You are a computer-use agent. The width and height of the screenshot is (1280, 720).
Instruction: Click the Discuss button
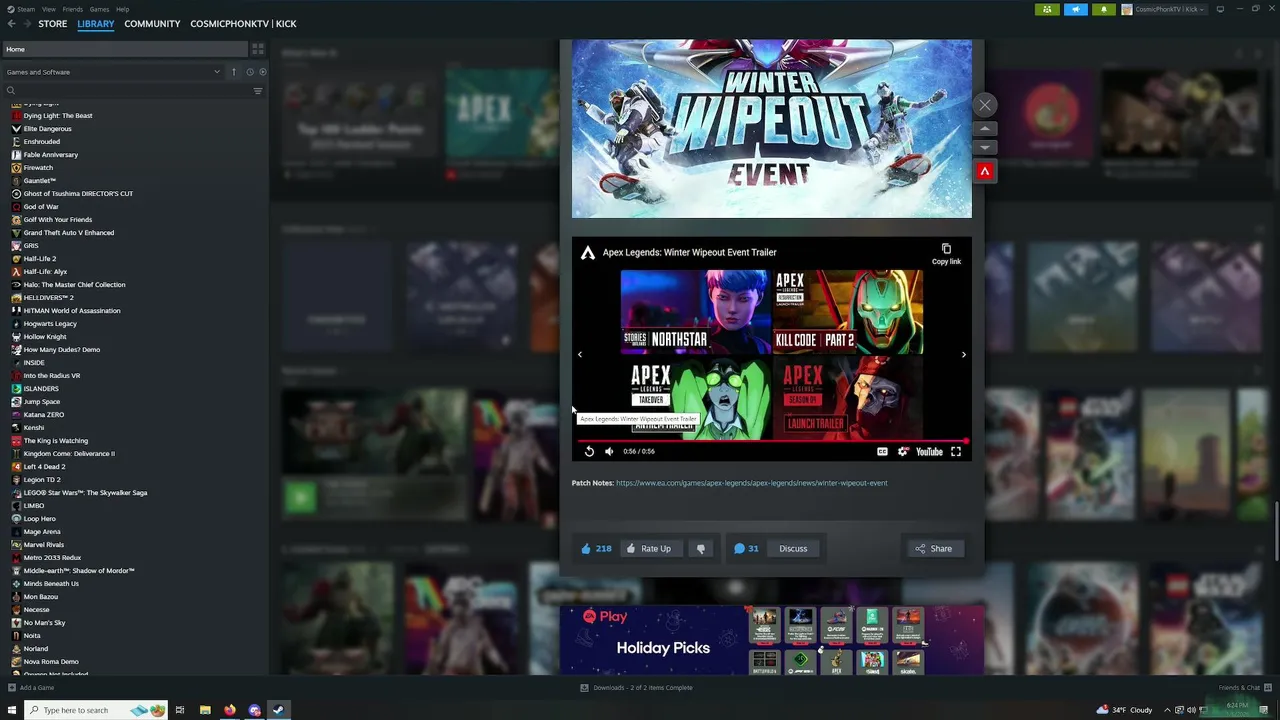(x=793, y=548)
